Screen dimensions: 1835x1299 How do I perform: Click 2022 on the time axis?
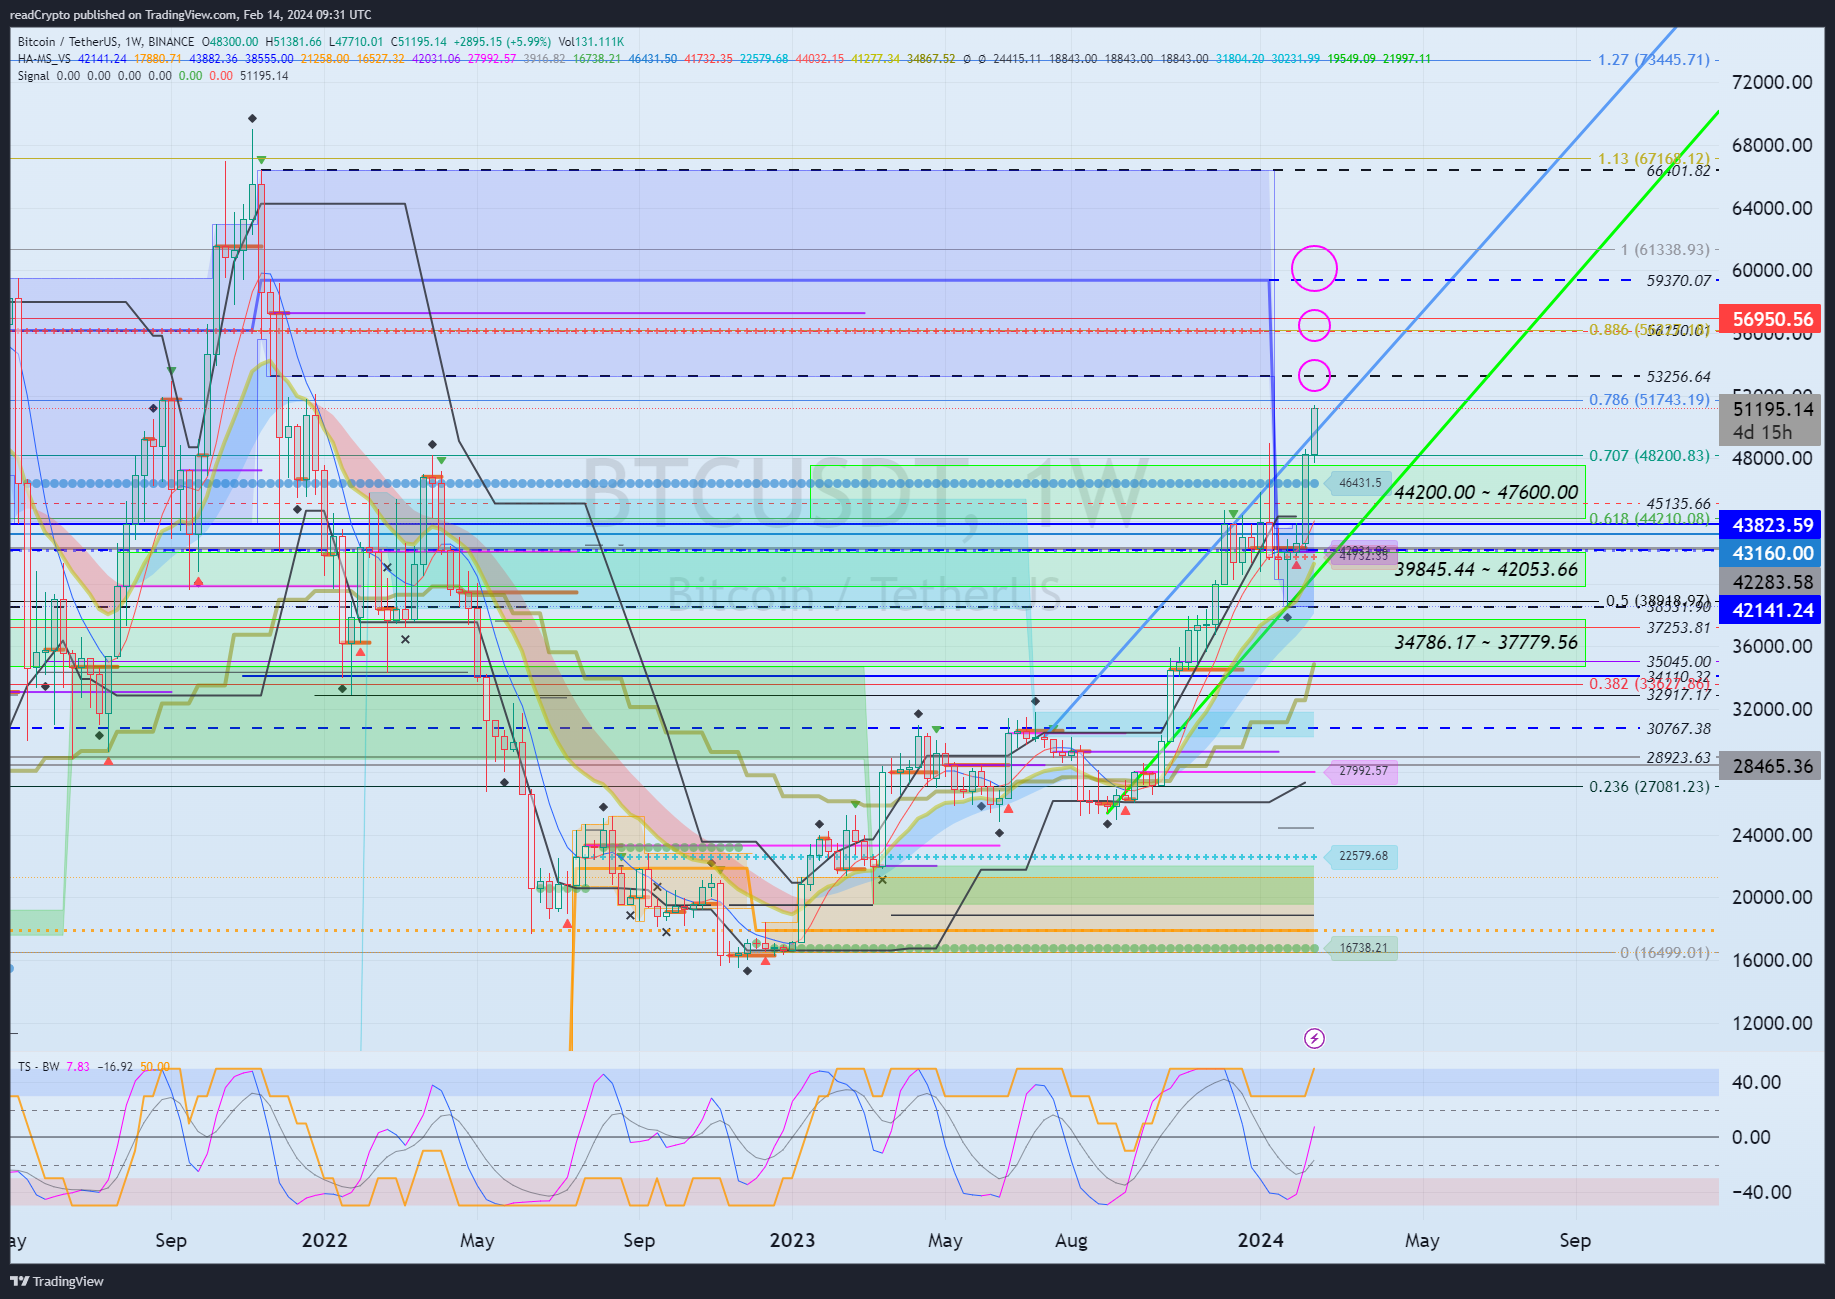click(x=324, y=1240)
